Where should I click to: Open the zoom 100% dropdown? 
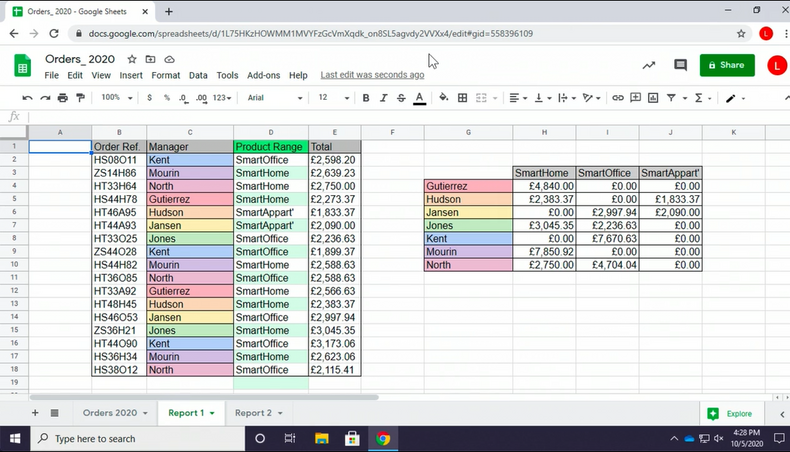pyautogui.click(x=116, y=98)
